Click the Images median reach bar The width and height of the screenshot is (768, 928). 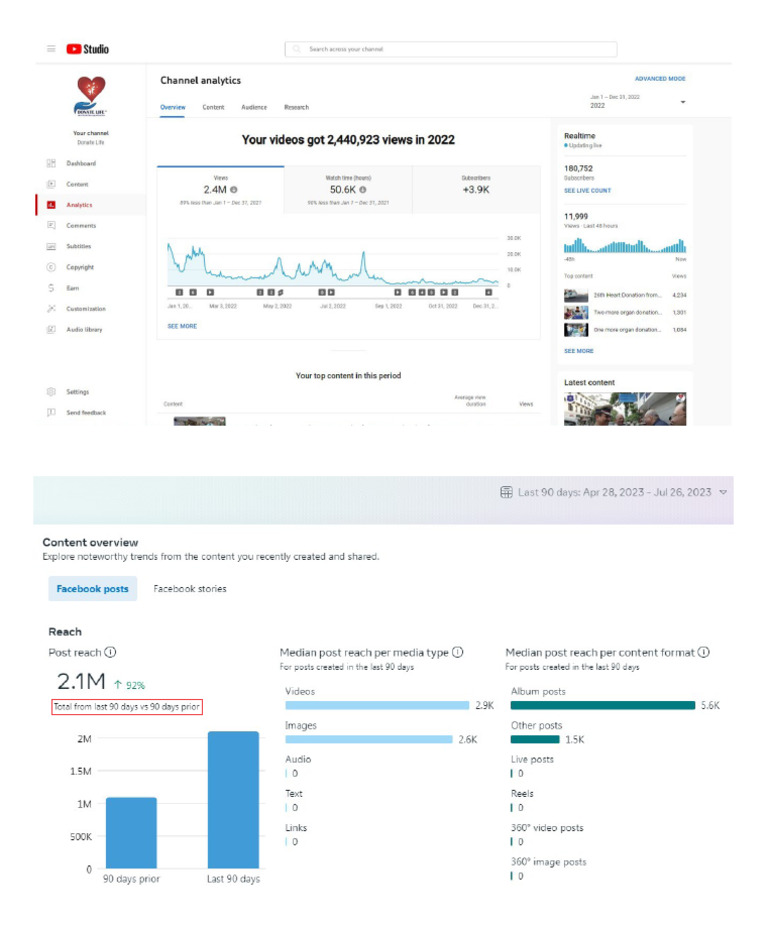point(369,739)
